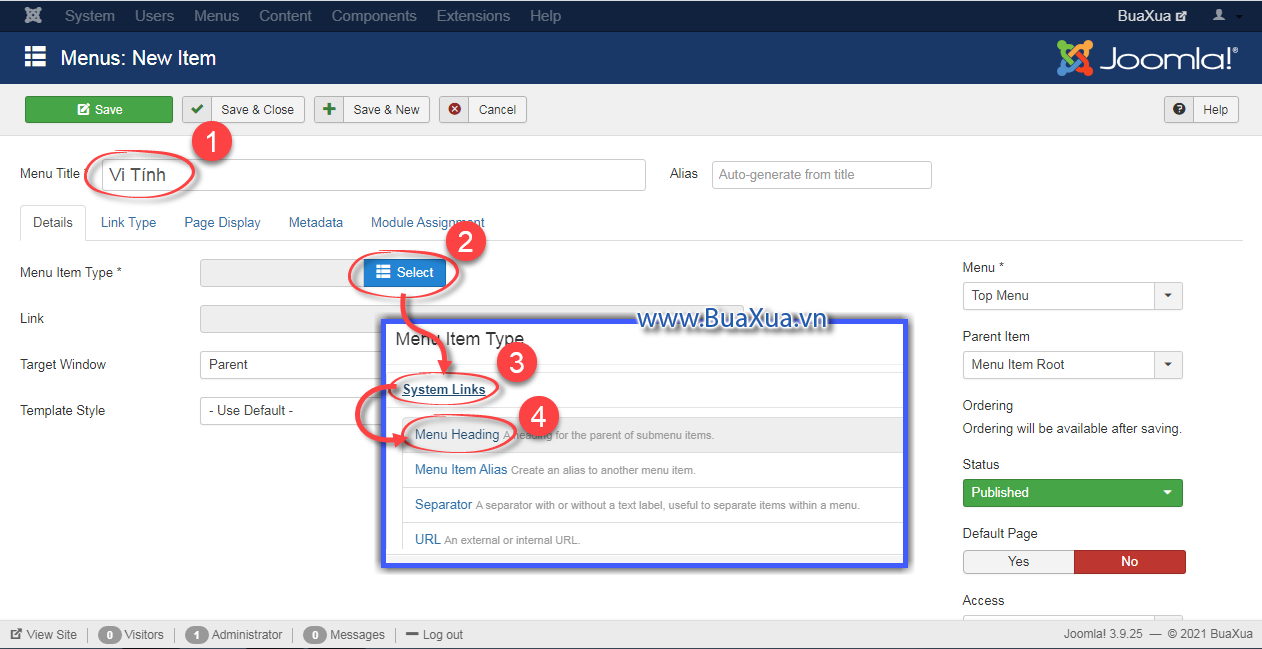Focus the Alias input field
Viewport: 1262px width, 649px height.
click(x=821, y=174)
